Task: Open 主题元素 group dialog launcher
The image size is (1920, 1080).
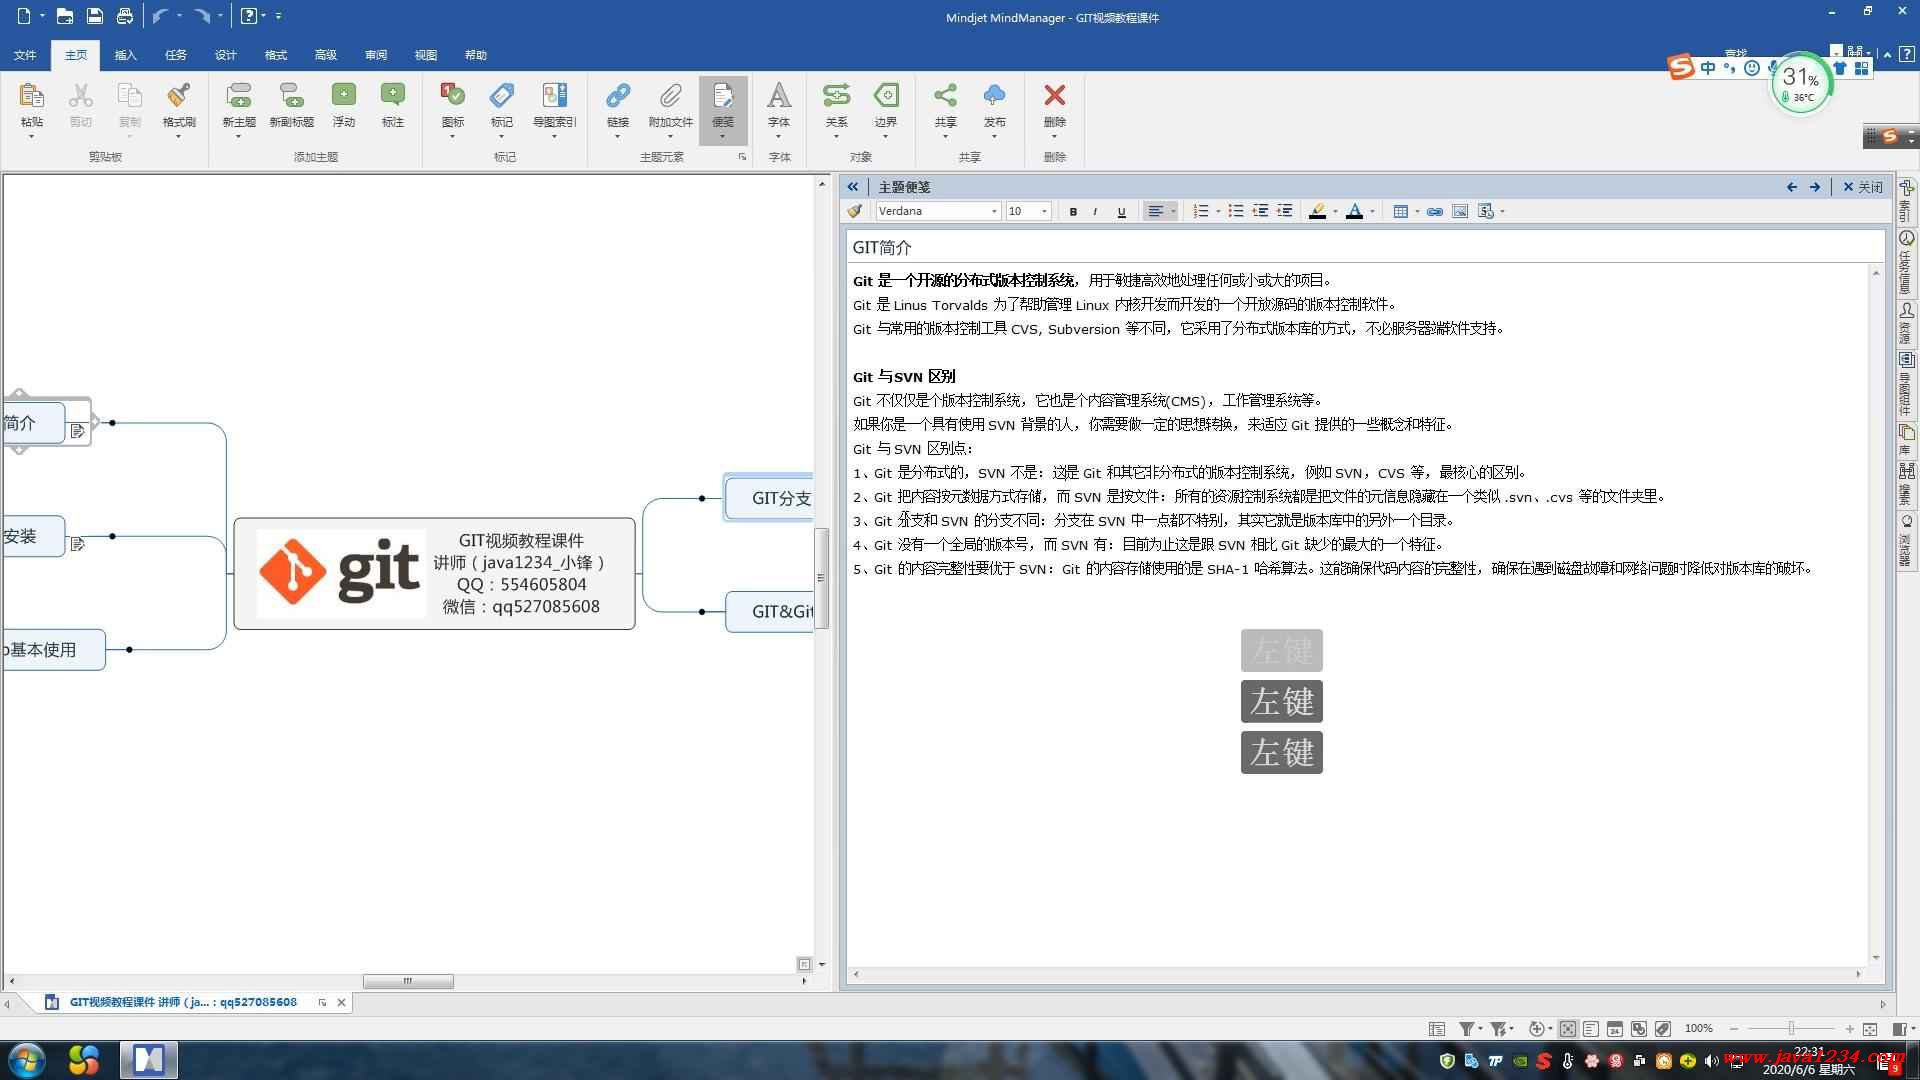Action: [742, 157]
